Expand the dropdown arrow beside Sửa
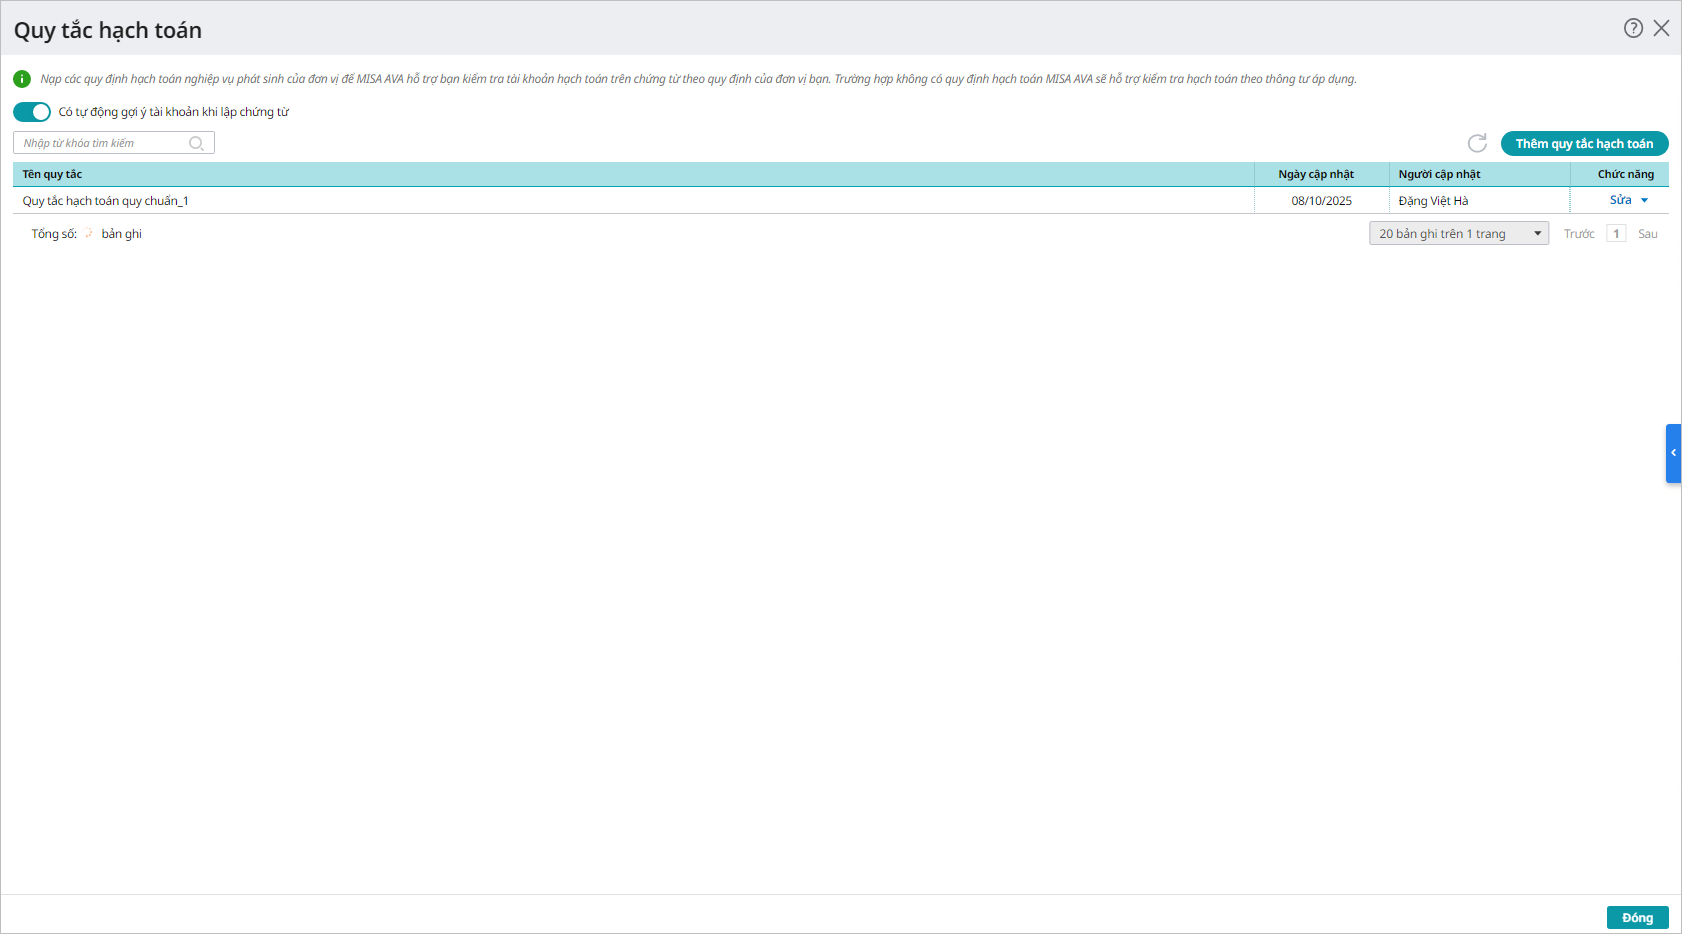 pos(1644,201)
